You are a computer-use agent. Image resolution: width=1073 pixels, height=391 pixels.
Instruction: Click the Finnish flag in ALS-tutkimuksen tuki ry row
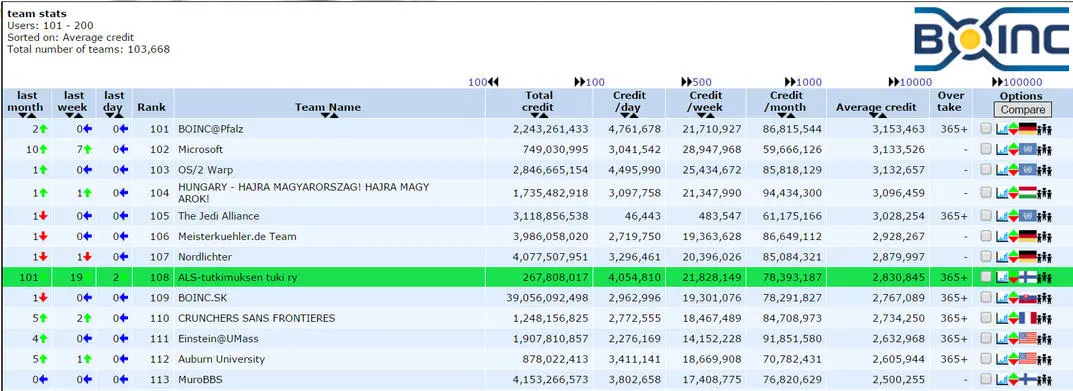[x=1028, y=277]
